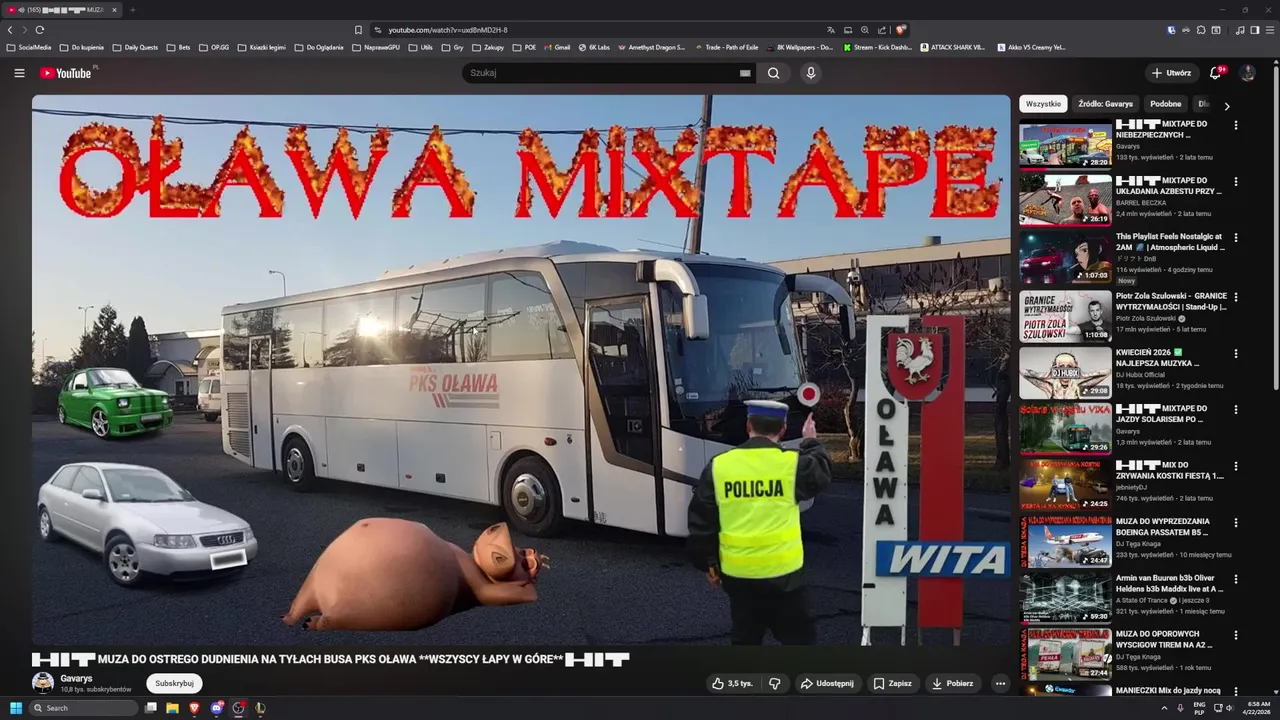Select the Źródło: Gavarys filter chip
The height and width of the screenshot is (720, 1280).
[x=1105, y=104]
